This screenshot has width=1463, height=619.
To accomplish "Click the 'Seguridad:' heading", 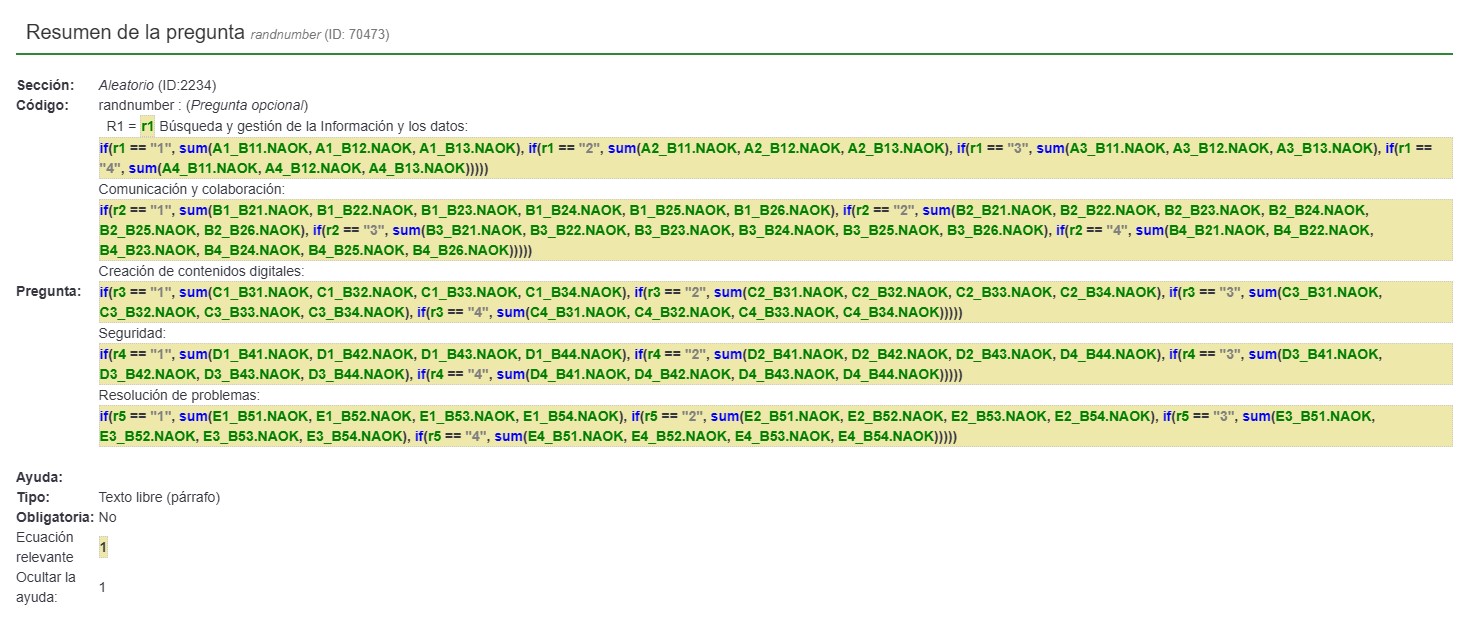I will 132,332.
